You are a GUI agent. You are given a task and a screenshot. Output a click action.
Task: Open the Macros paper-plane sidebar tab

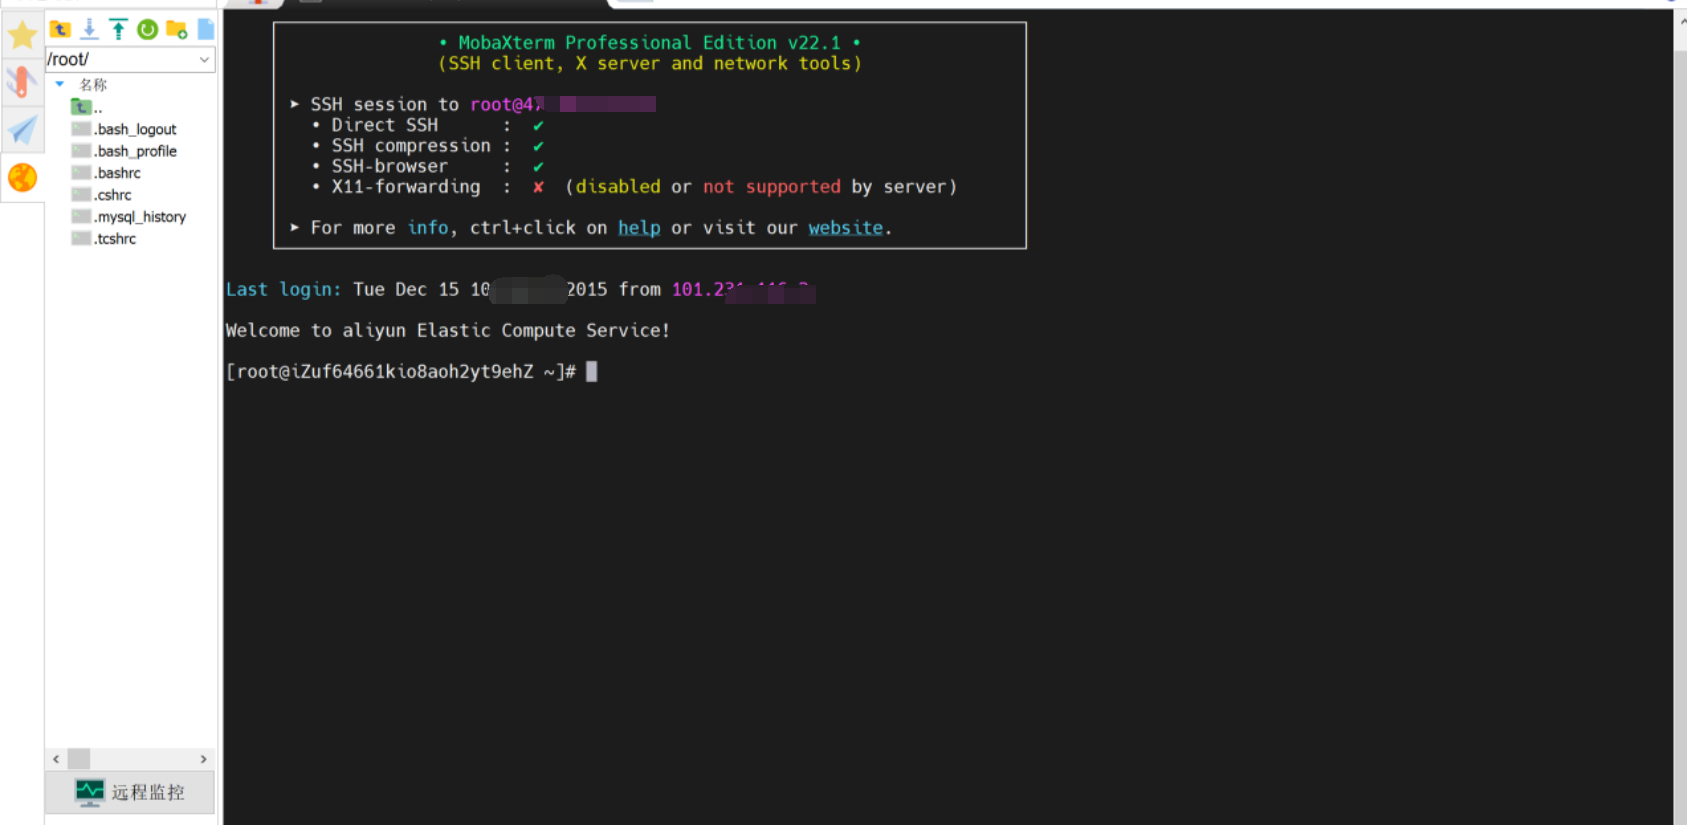(22, 129)
